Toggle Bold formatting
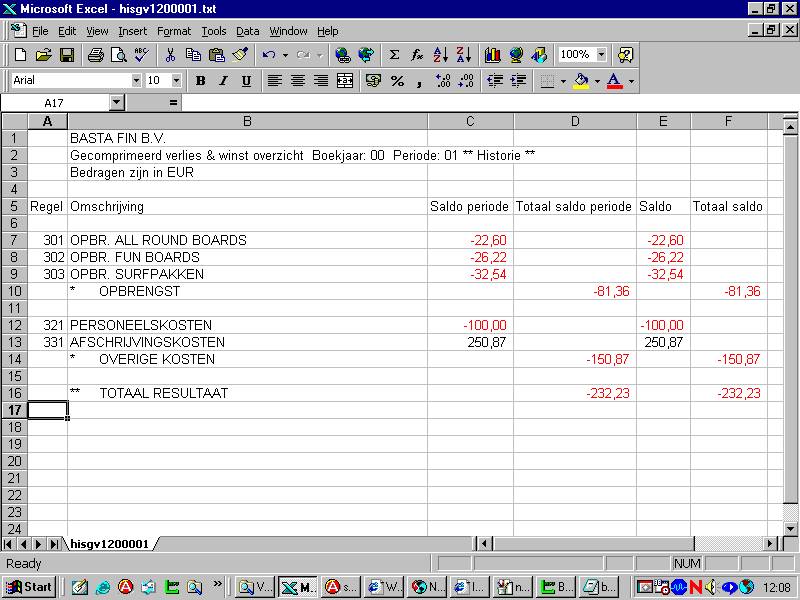 click(x=200, y=81)
